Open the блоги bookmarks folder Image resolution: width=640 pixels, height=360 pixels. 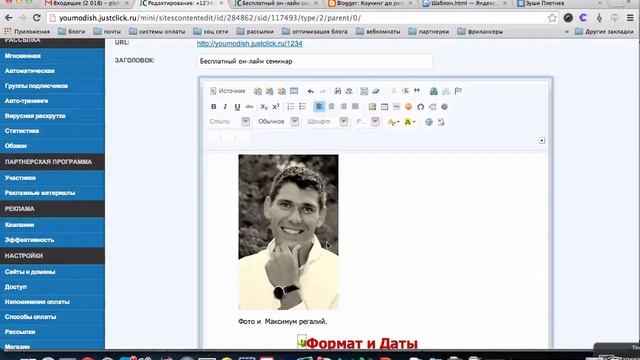click(72, 31)
